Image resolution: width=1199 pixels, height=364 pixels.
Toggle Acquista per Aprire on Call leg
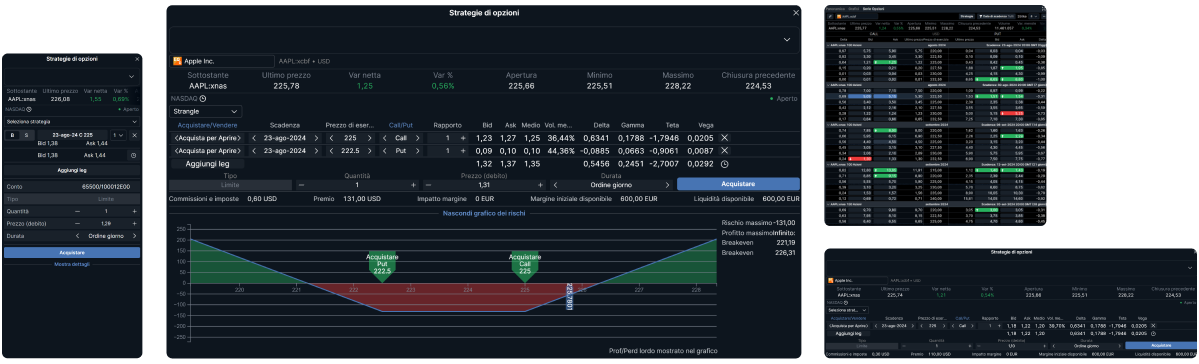[208, 138]
